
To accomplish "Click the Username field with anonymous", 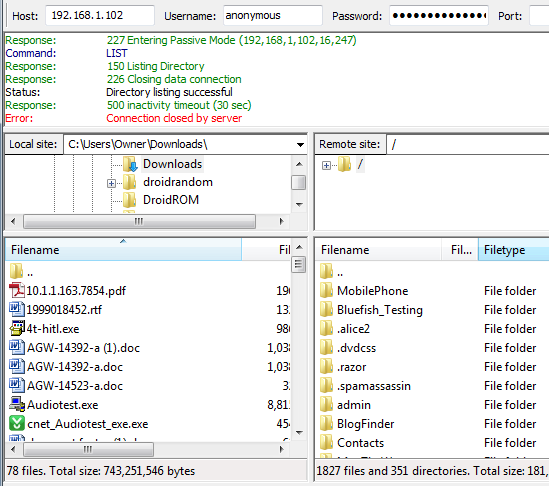I will tap(273, 15).
